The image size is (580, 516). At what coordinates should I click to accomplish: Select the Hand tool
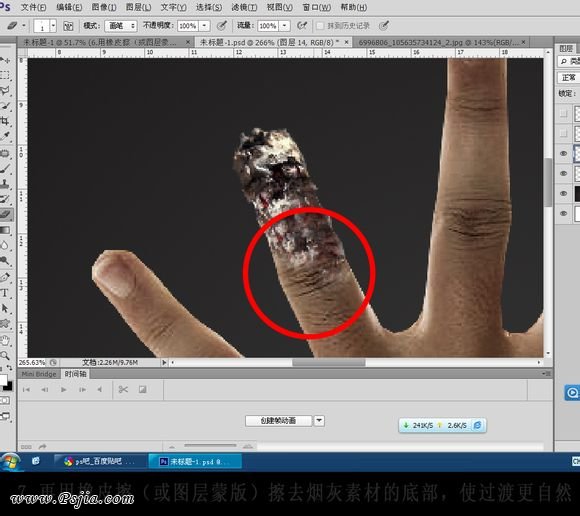pyautogui.click(x=5, y=340)
